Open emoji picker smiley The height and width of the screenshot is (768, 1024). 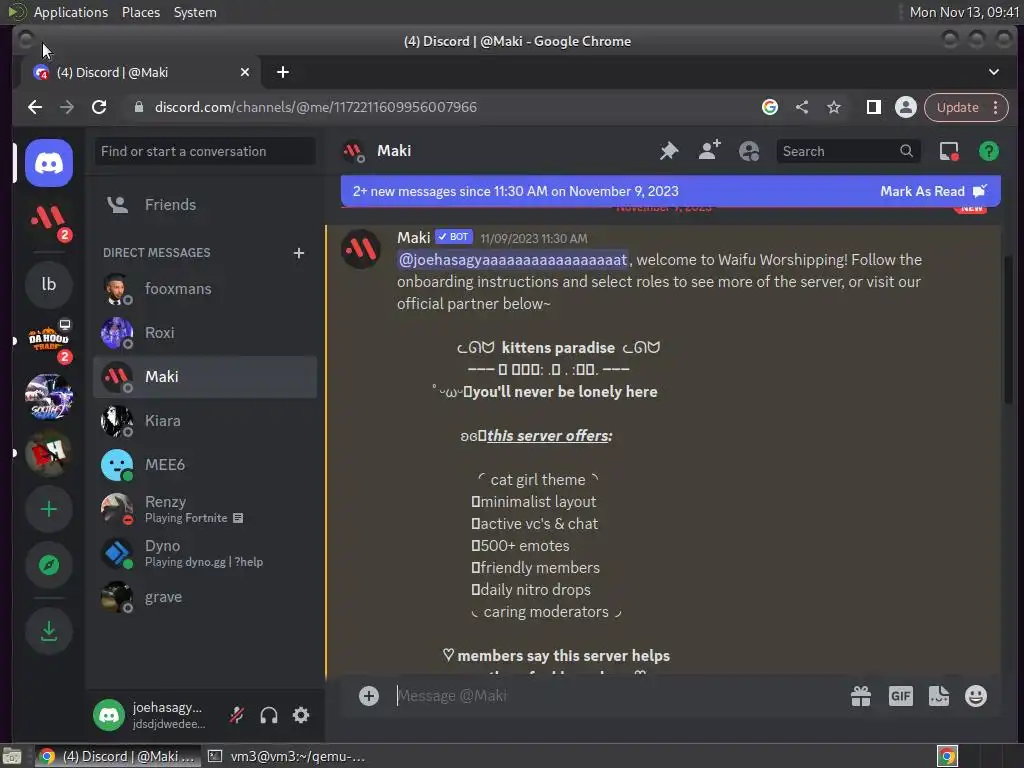(x=976, y=696)
